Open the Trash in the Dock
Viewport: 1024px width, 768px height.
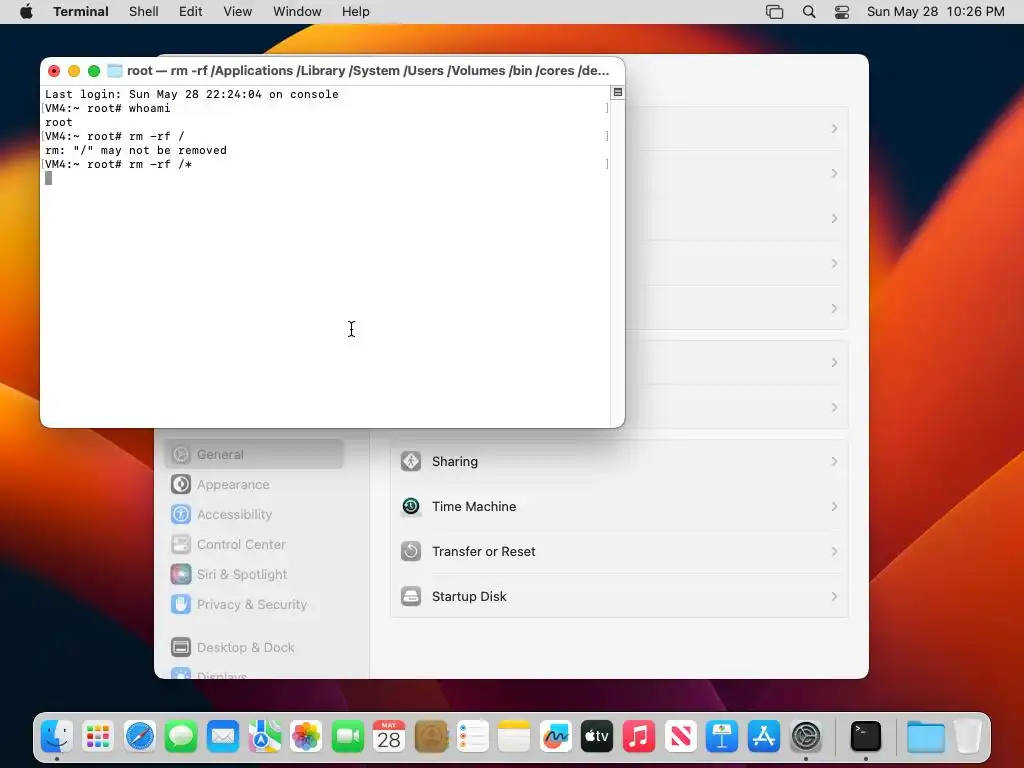[968, 737]
